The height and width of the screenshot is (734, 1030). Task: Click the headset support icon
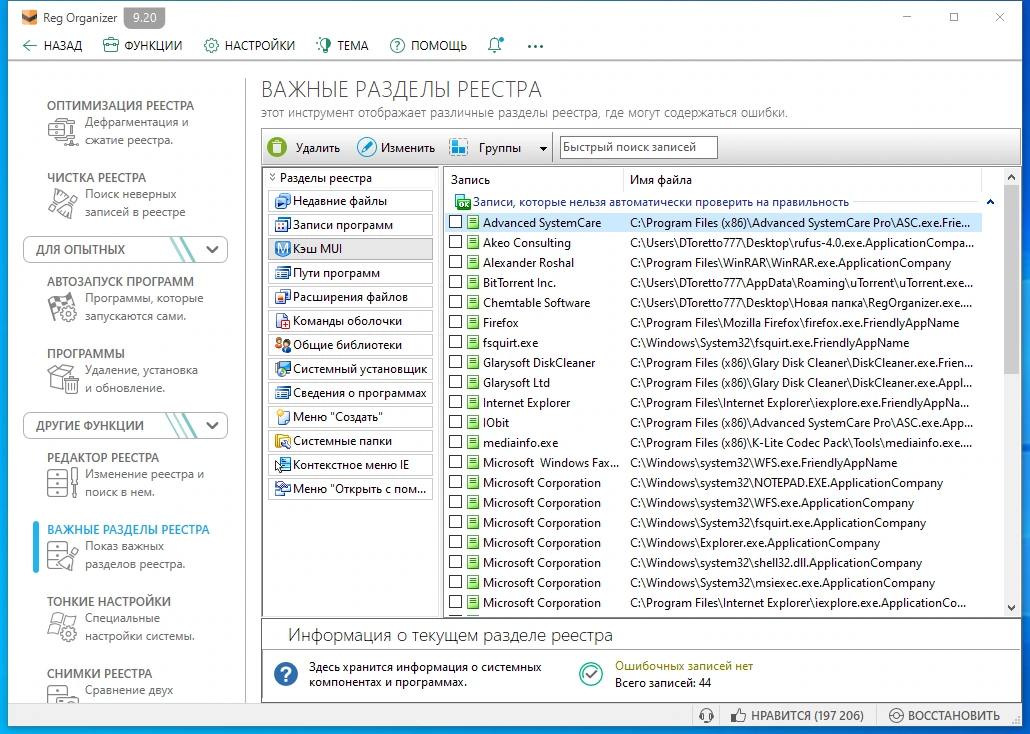[706, 716]
